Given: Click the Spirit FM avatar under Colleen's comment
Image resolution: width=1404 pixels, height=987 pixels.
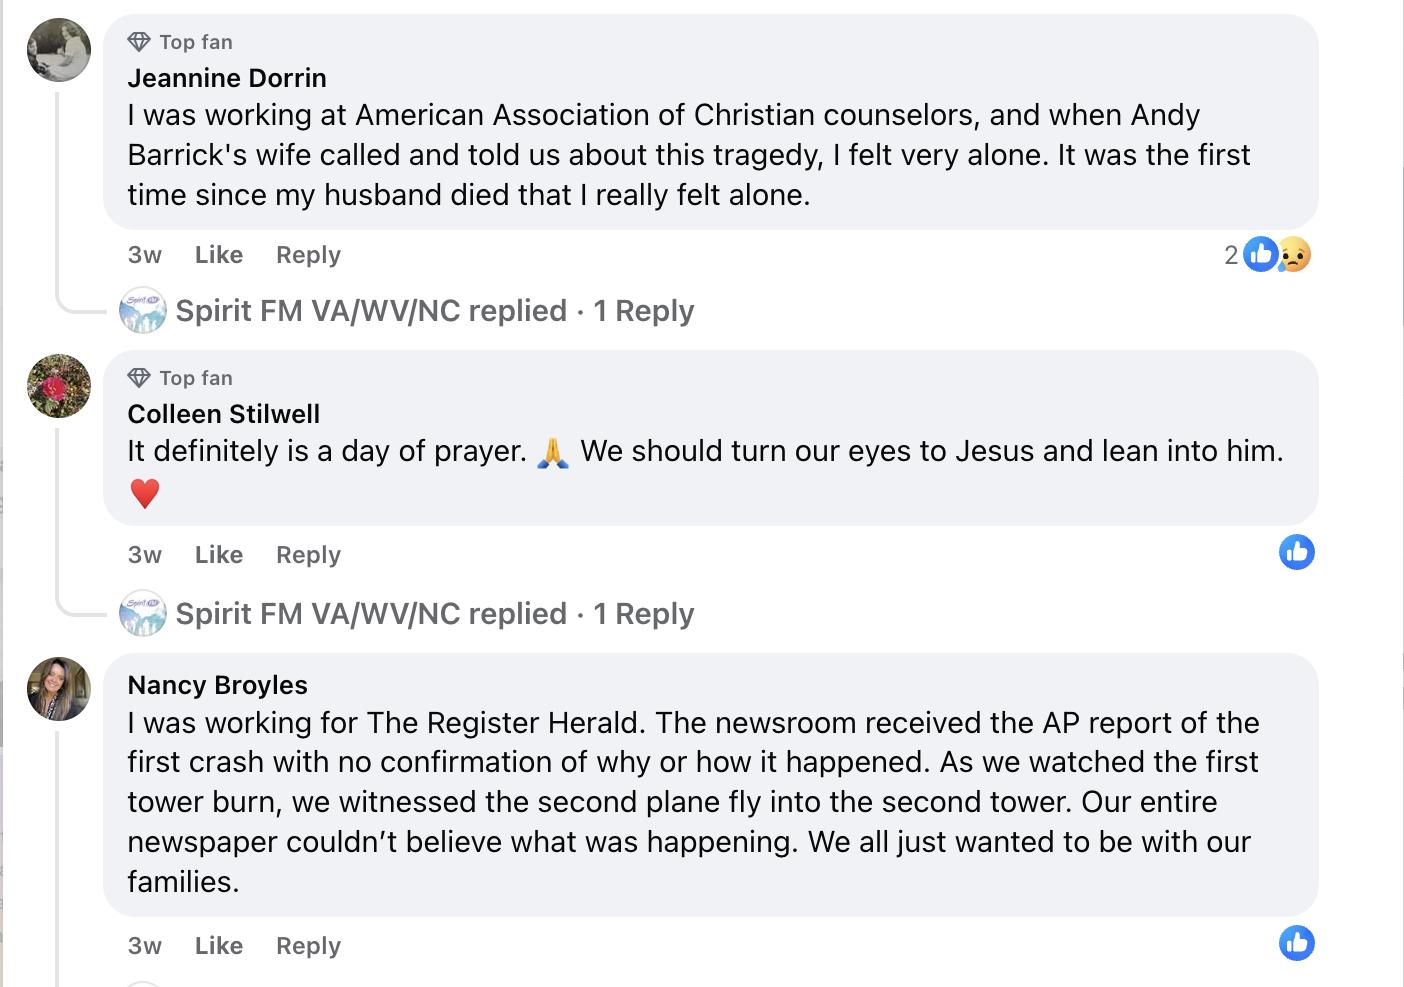Looking at the screenshot, I should point(143,614).
